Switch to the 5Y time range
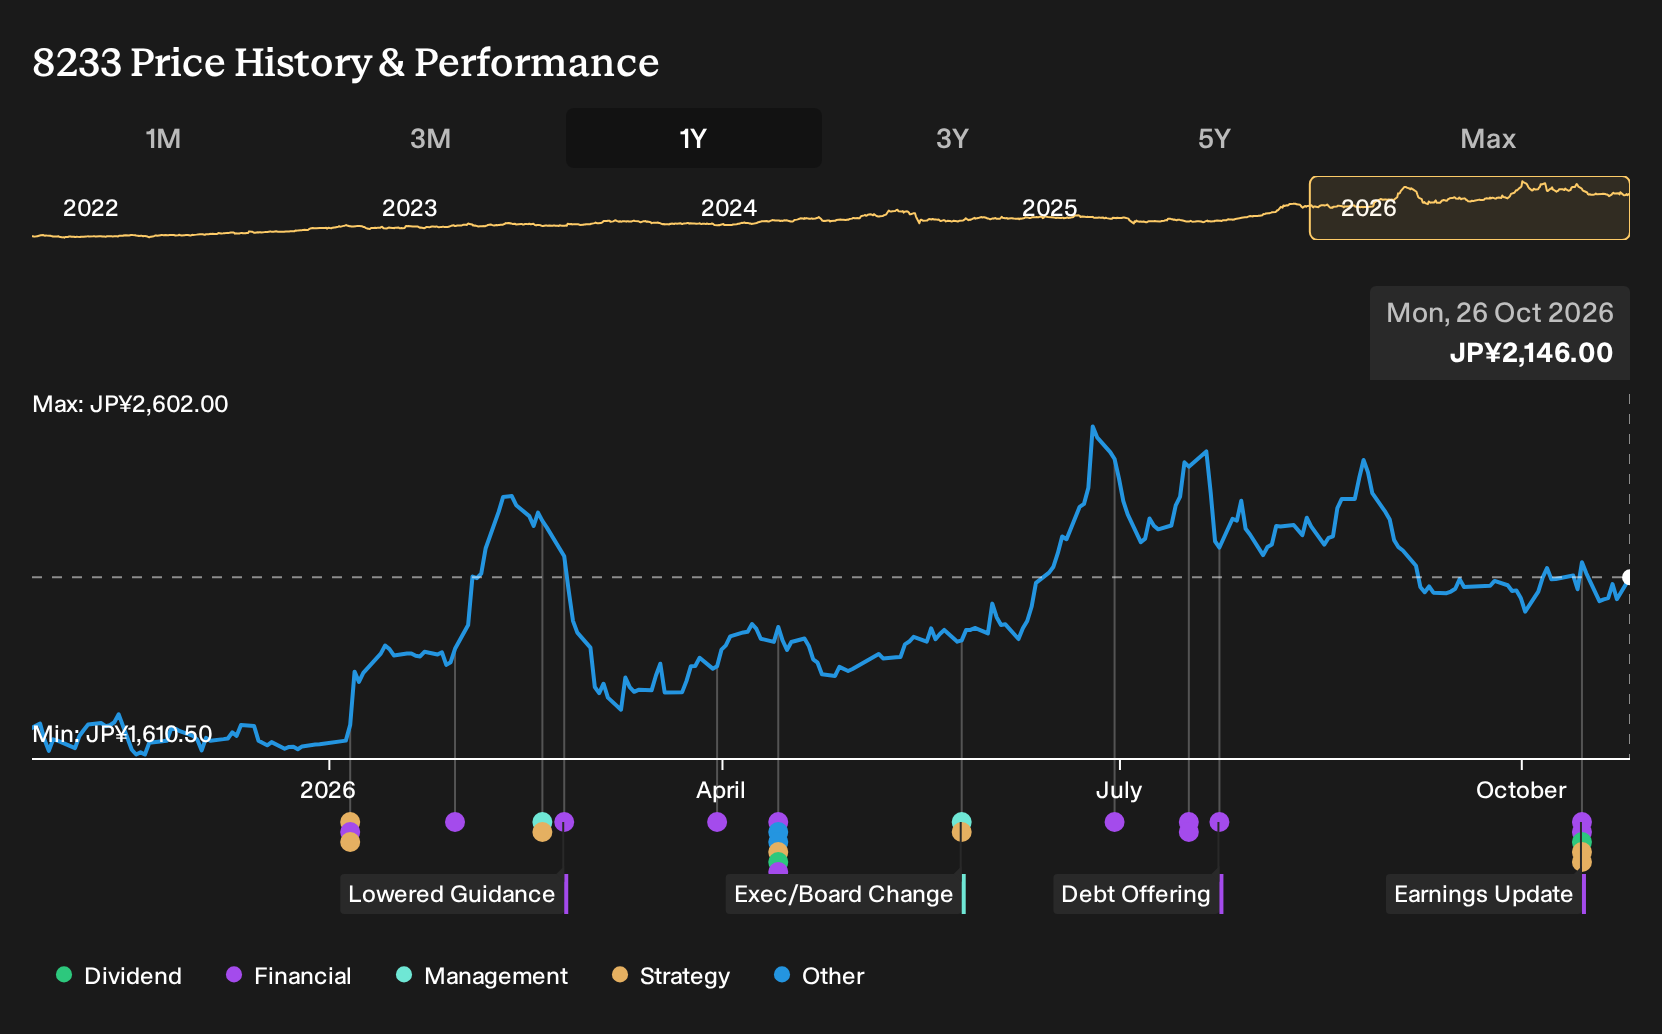Screen dimensions: 1662x1034 tap(1214, 138)
